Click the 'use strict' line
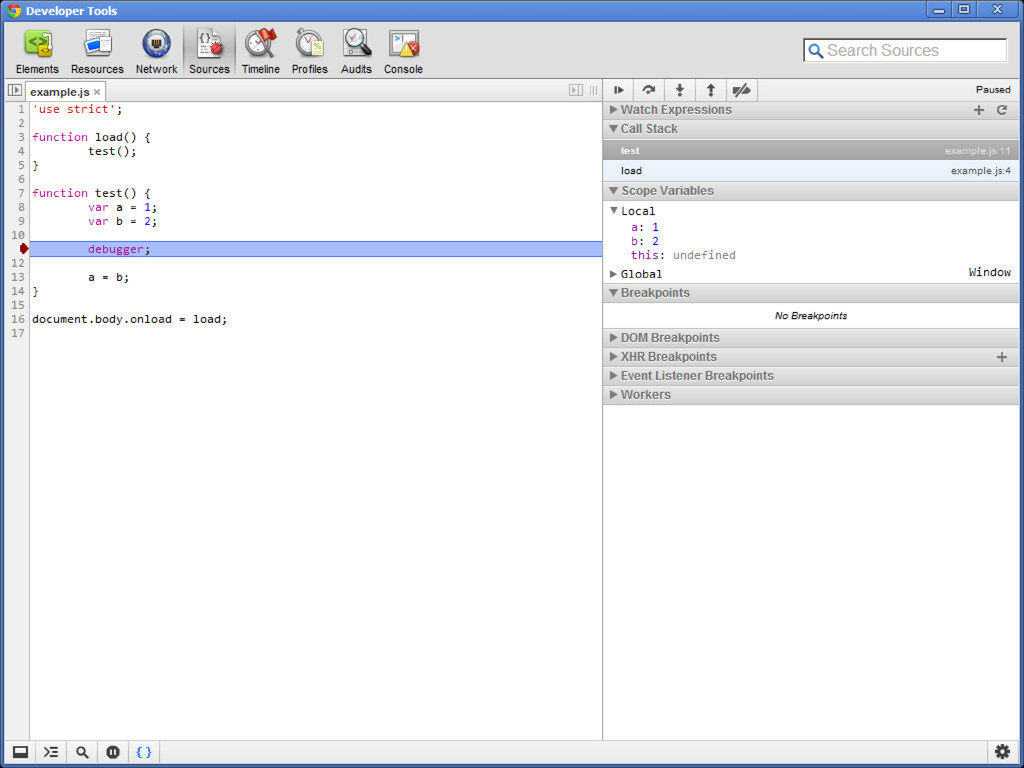 pos(77,109)
